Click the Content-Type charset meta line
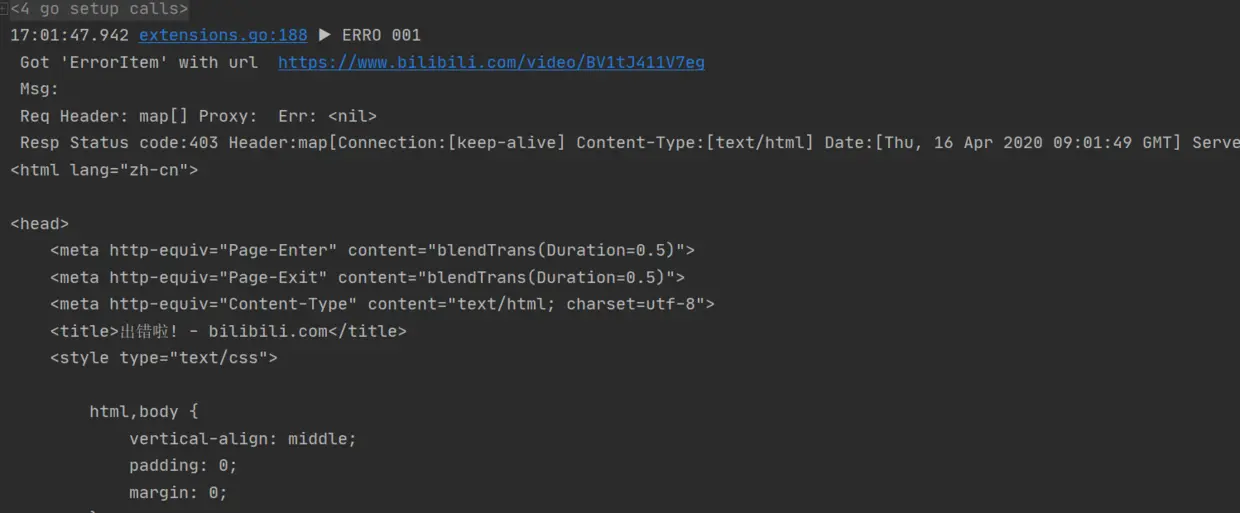The height and width of the screenshot is (513, 1240). [382, 304]
